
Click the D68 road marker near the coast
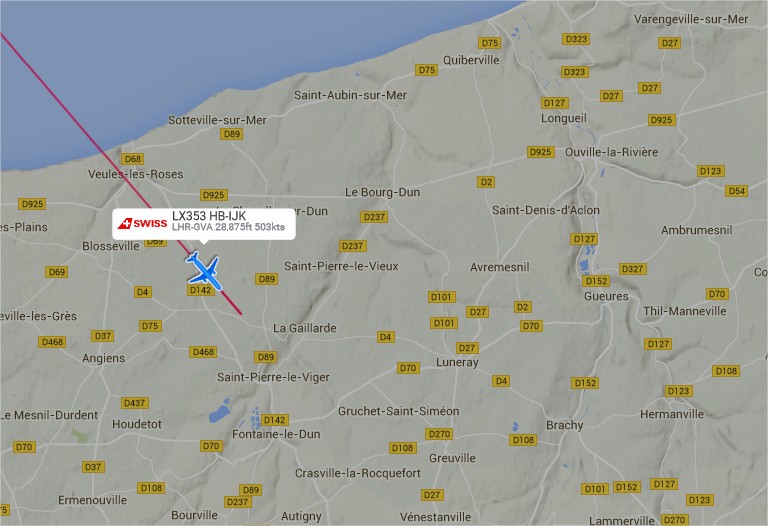[132, 159]
